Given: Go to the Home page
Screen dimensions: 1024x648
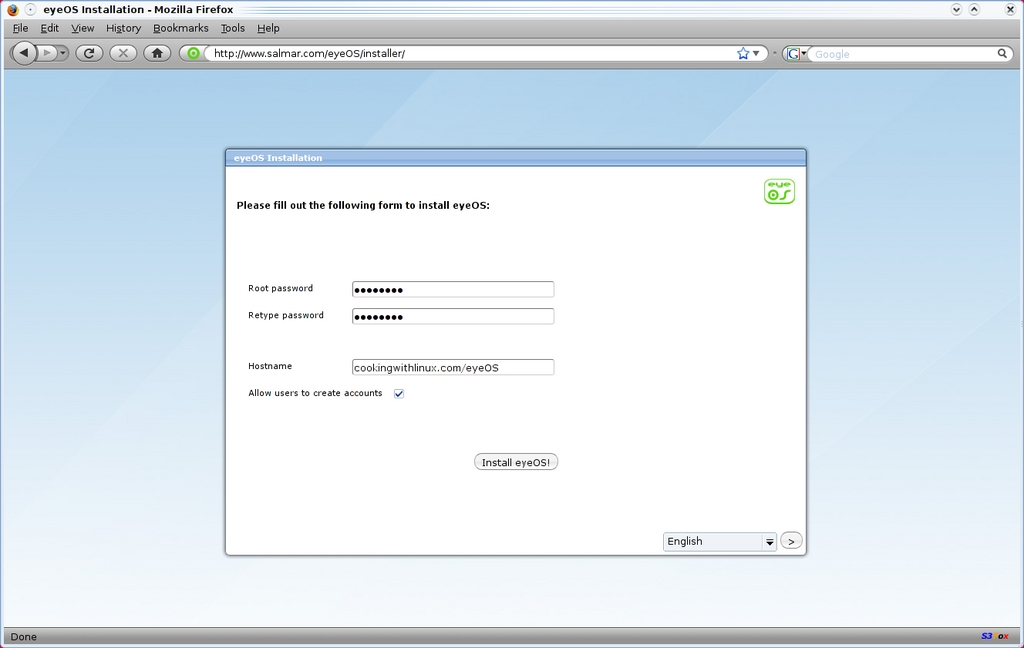Looking at the screenshot, I should (157, 53).
